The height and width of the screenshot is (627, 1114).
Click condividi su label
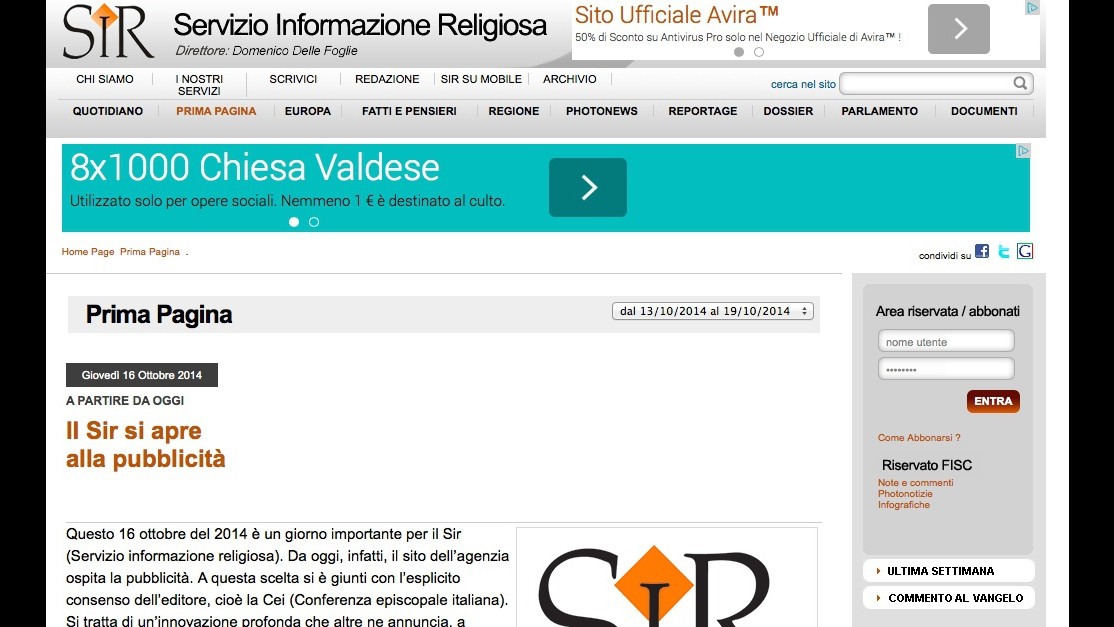pyautogui.click(x=944, y=256)
